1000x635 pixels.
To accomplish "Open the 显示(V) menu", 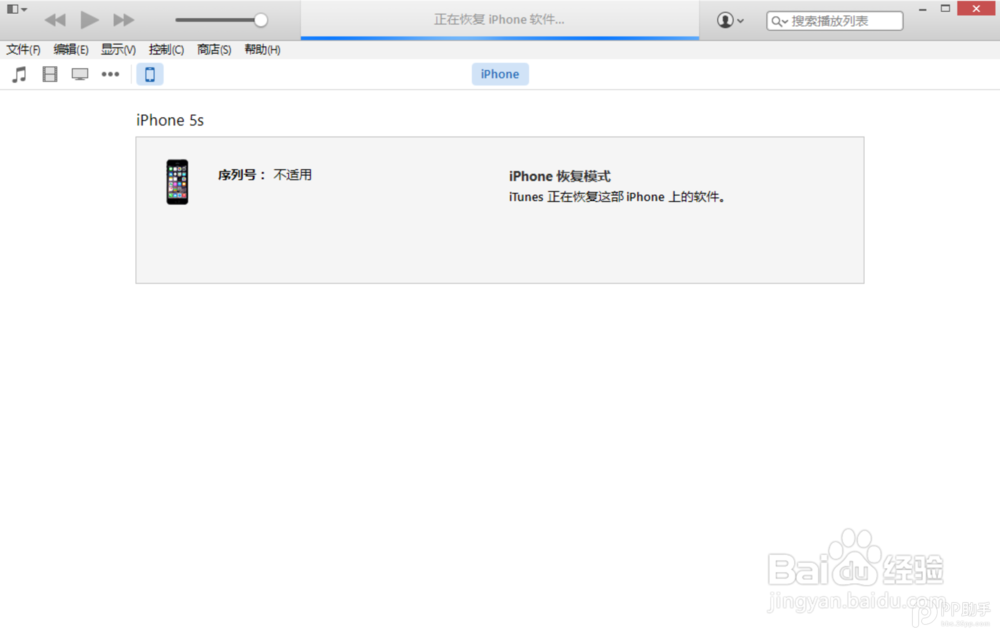I will pos(118,50).
